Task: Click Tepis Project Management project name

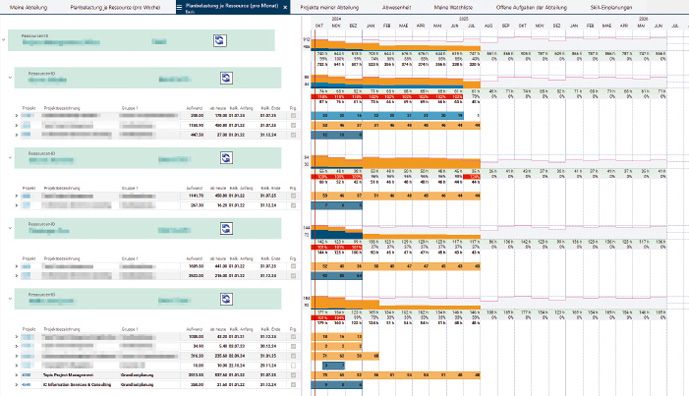Action: tap(68, 375)
